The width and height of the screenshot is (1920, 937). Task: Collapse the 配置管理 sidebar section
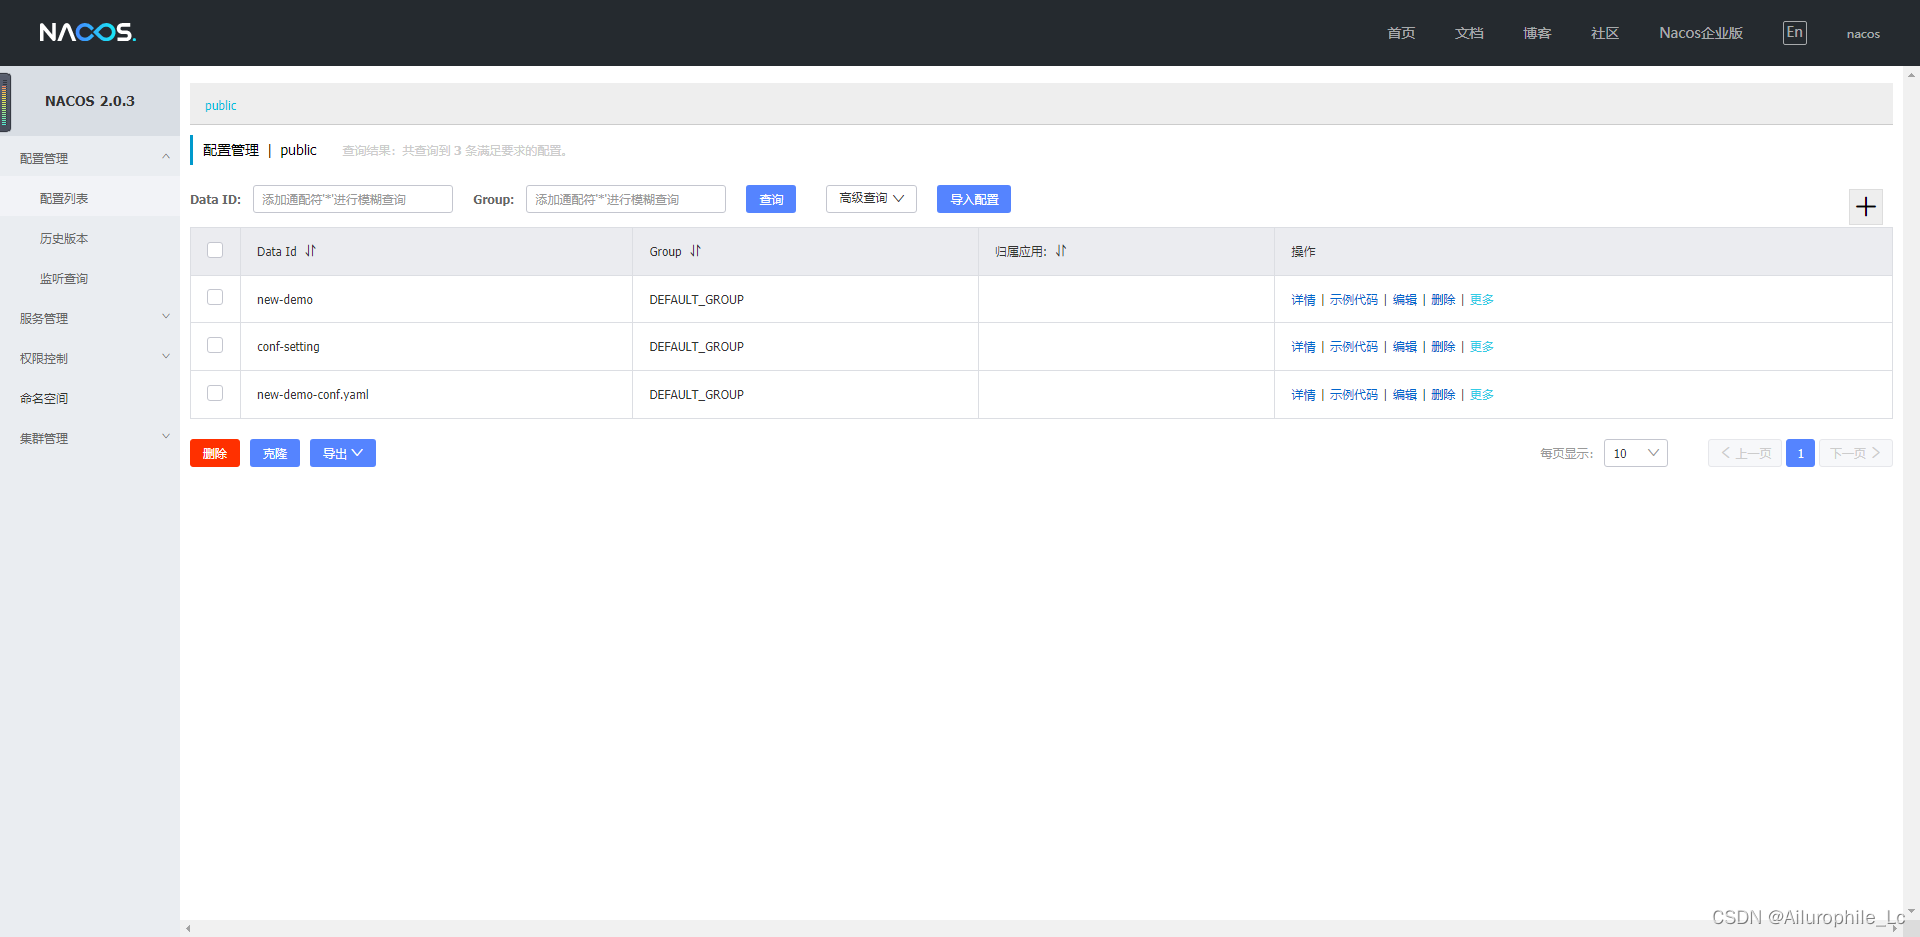coord(90,158)
